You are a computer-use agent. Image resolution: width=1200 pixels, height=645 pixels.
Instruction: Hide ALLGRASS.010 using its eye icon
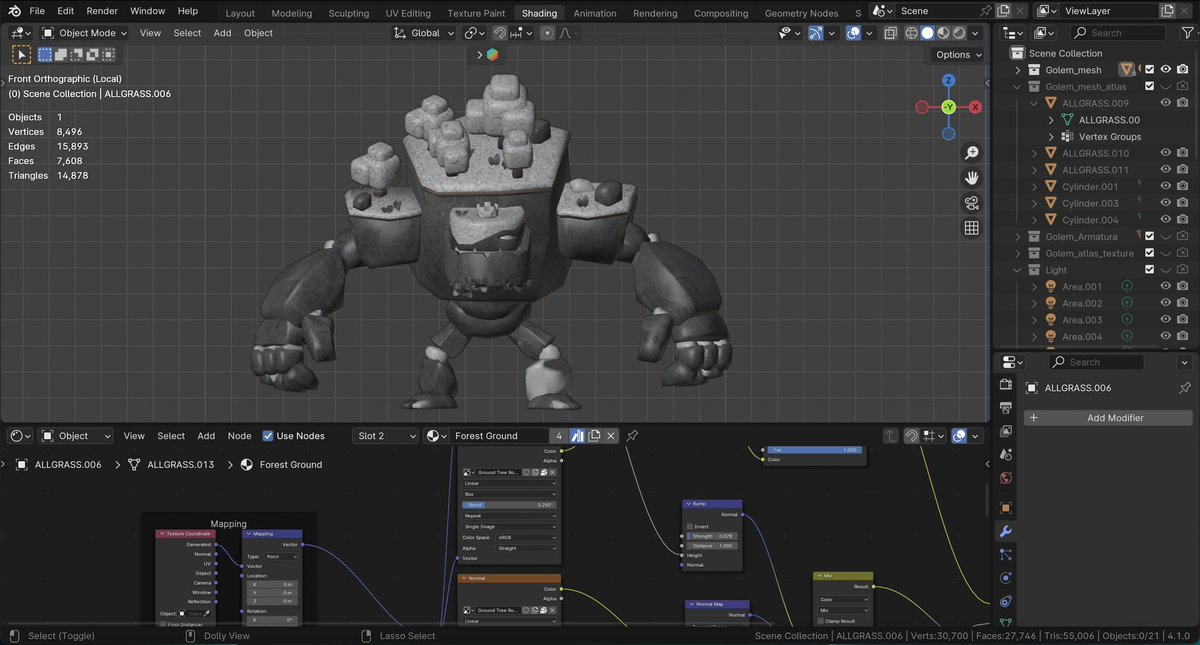click(x=1165, y=153)
